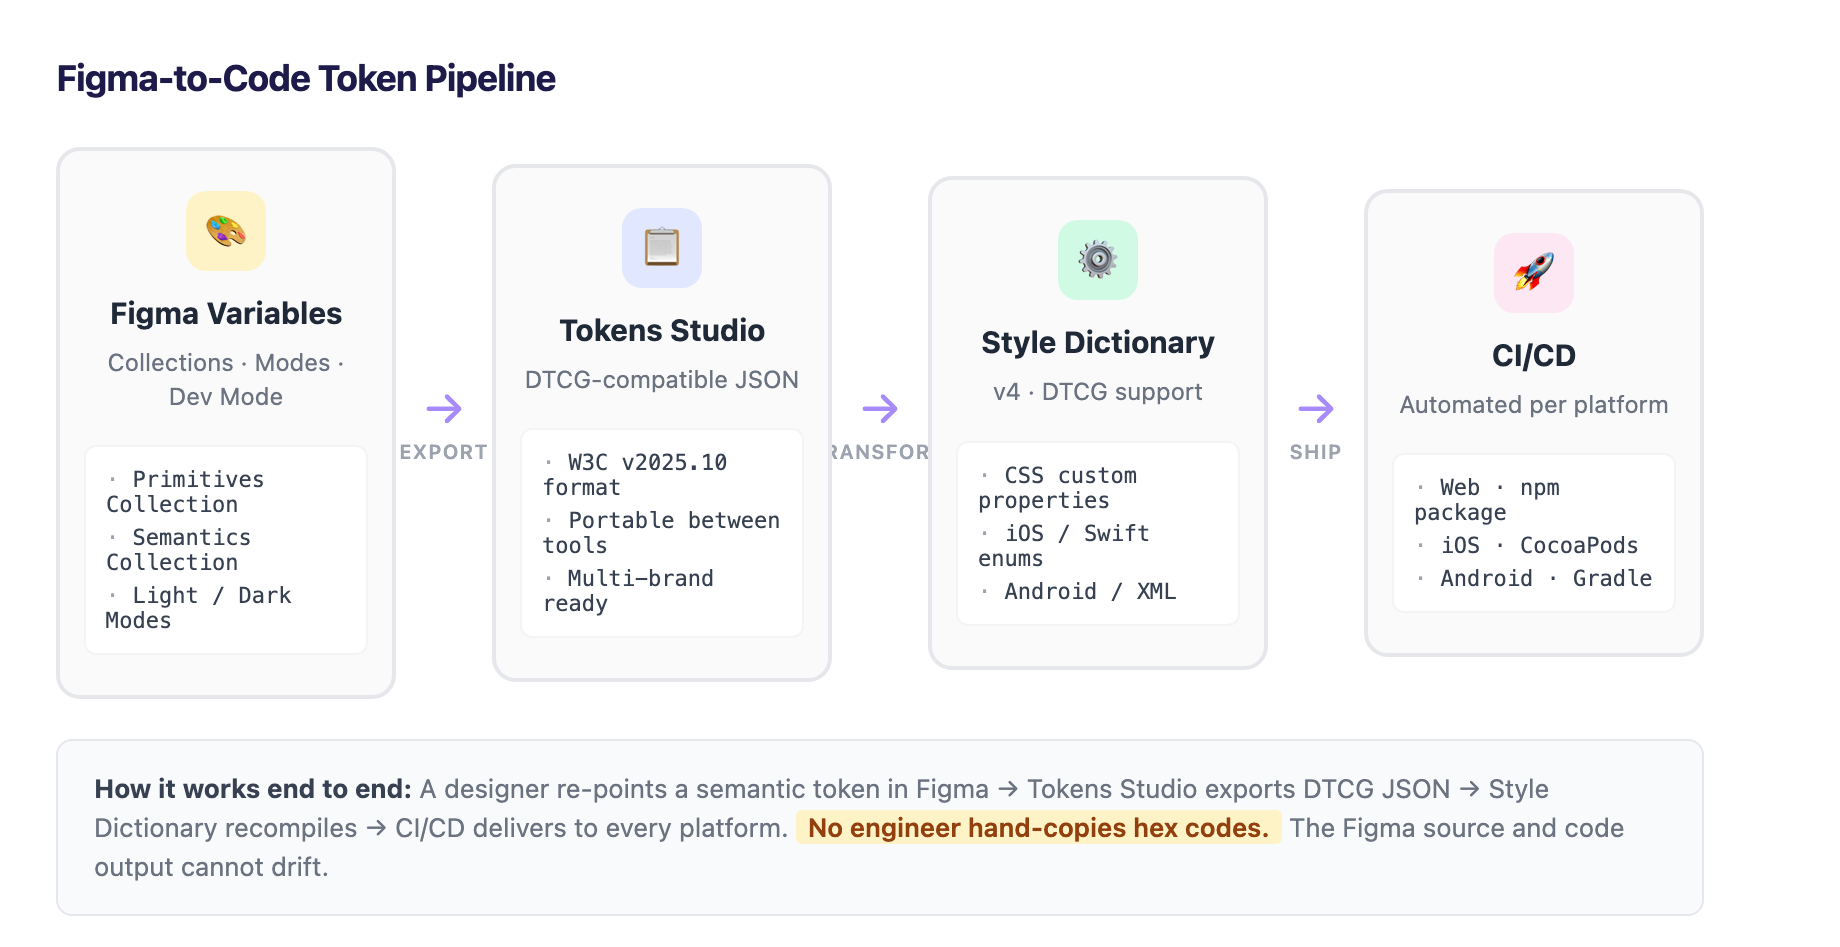Image resolution: width=1840 pixels, height=947 pixels.
Task: Click the SHIP step label
Action: [x=1316, y=452]
